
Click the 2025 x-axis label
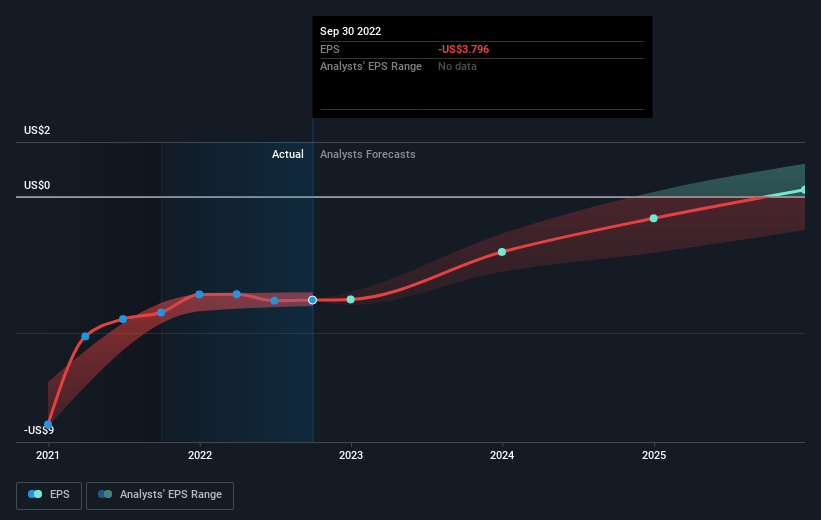(x=654, y=455)
